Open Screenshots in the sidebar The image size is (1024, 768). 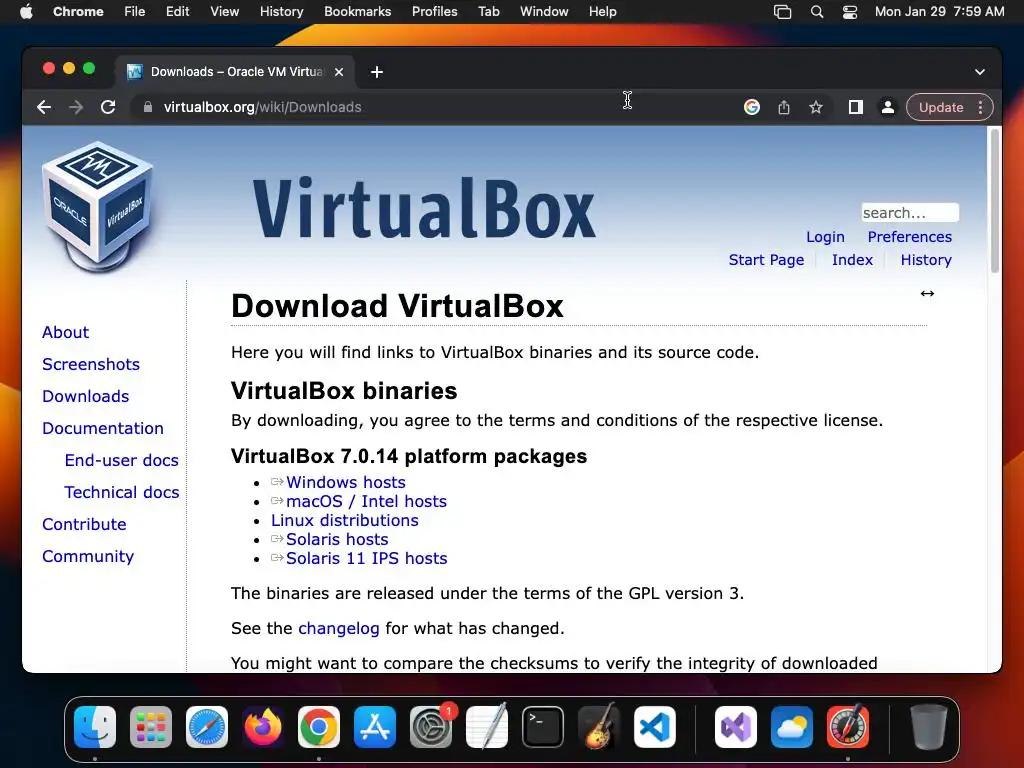tap(91, 364)
